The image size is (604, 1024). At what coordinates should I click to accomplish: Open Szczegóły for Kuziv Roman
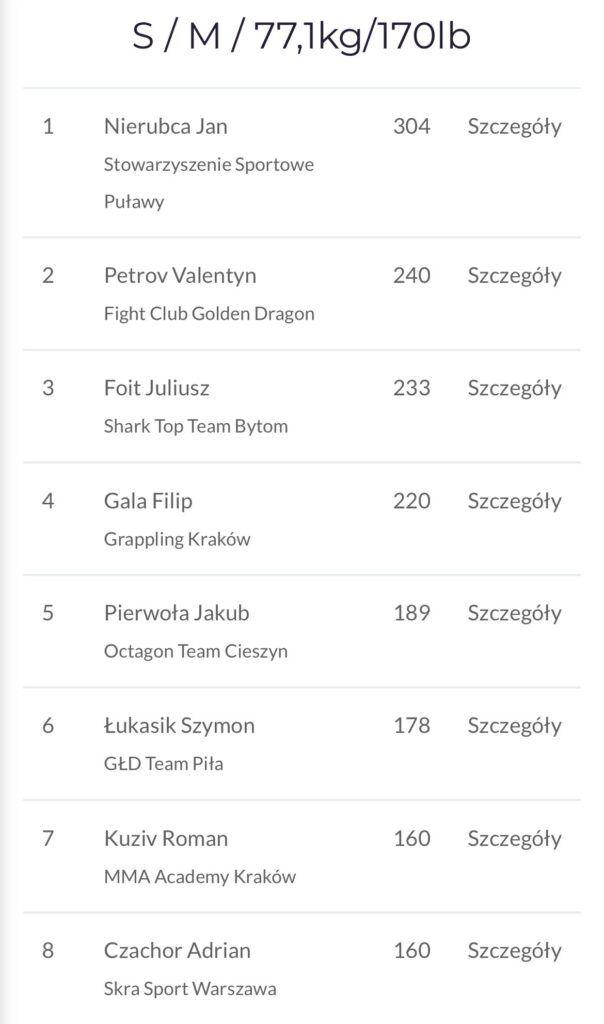coord(514,839)
